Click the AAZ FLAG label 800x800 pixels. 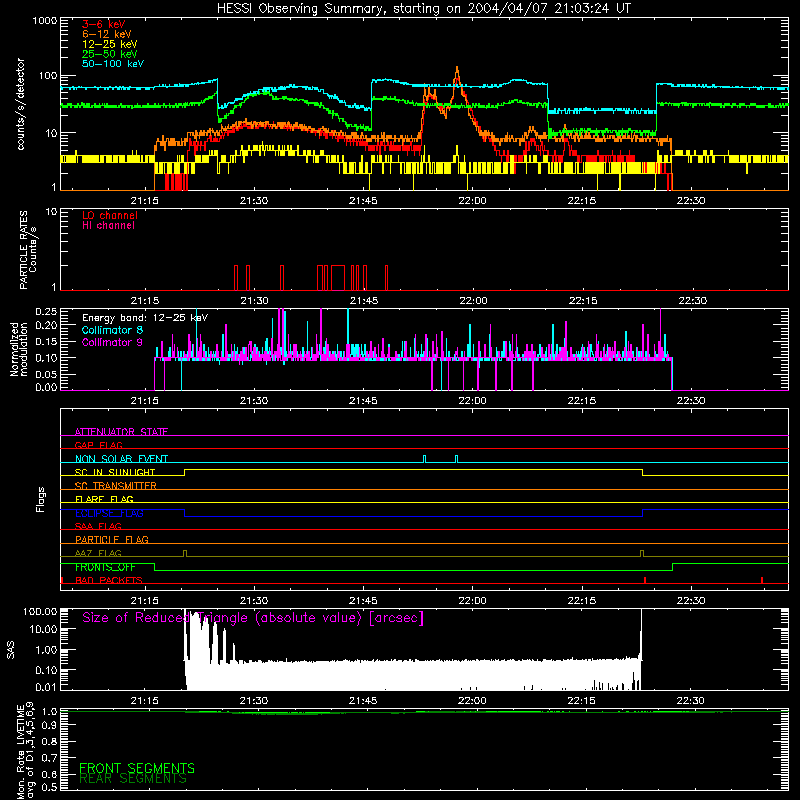coord(98,553)
